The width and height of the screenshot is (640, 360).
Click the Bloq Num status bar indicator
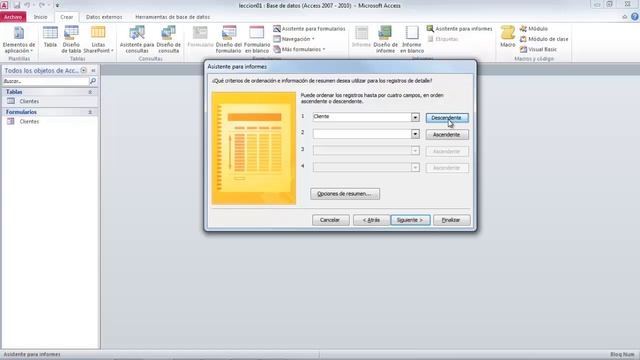[x=622, y=354]
